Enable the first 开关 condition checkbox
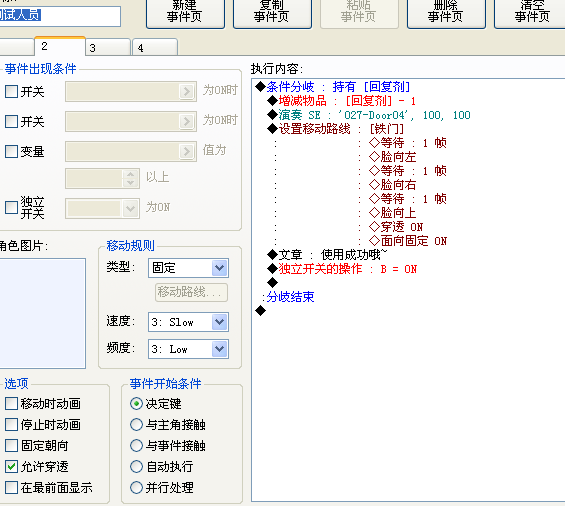The height and width of the screenshot is (506, 565). click(x=12, y=92)
